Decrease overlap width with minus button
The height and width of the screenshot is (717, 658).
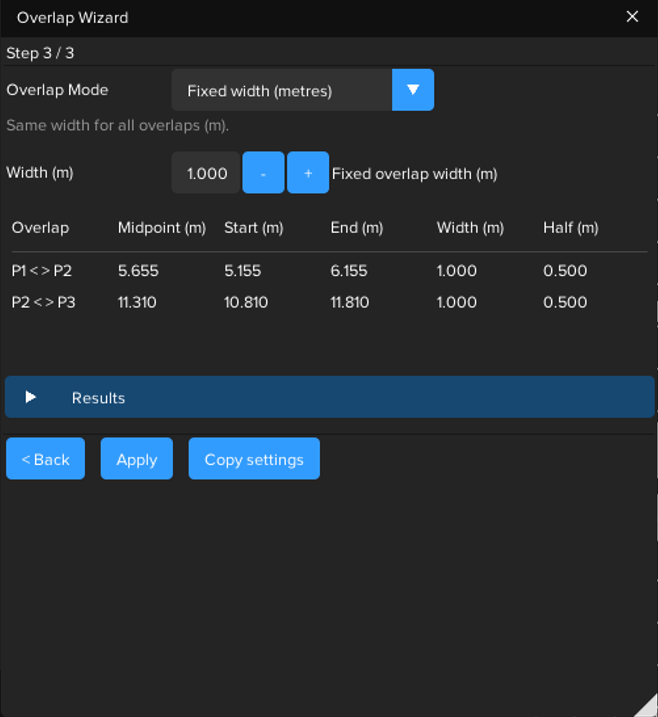point(263,173)
